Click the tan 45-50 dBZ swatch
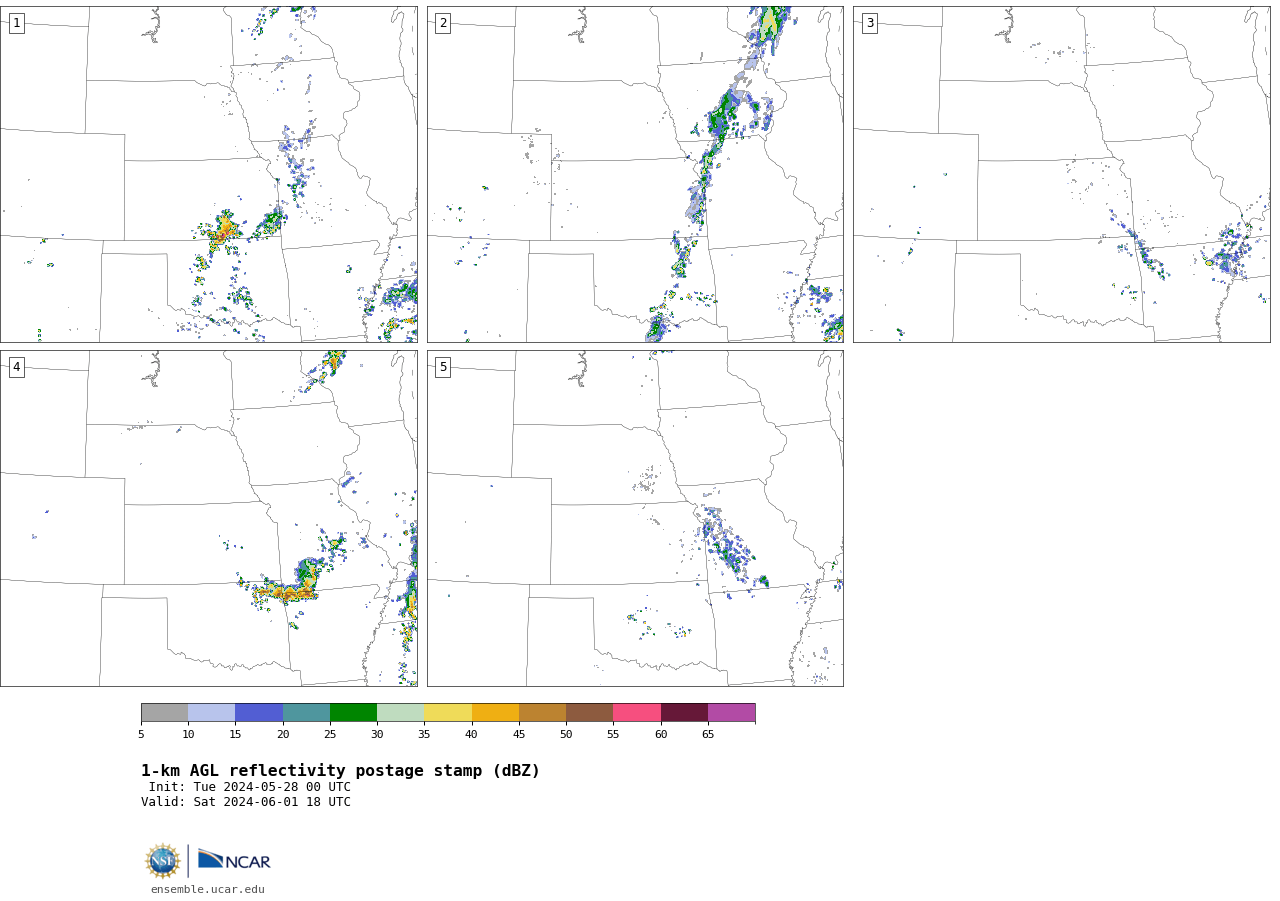Screen dimensions: 1280x901 (x=542, y=712)
